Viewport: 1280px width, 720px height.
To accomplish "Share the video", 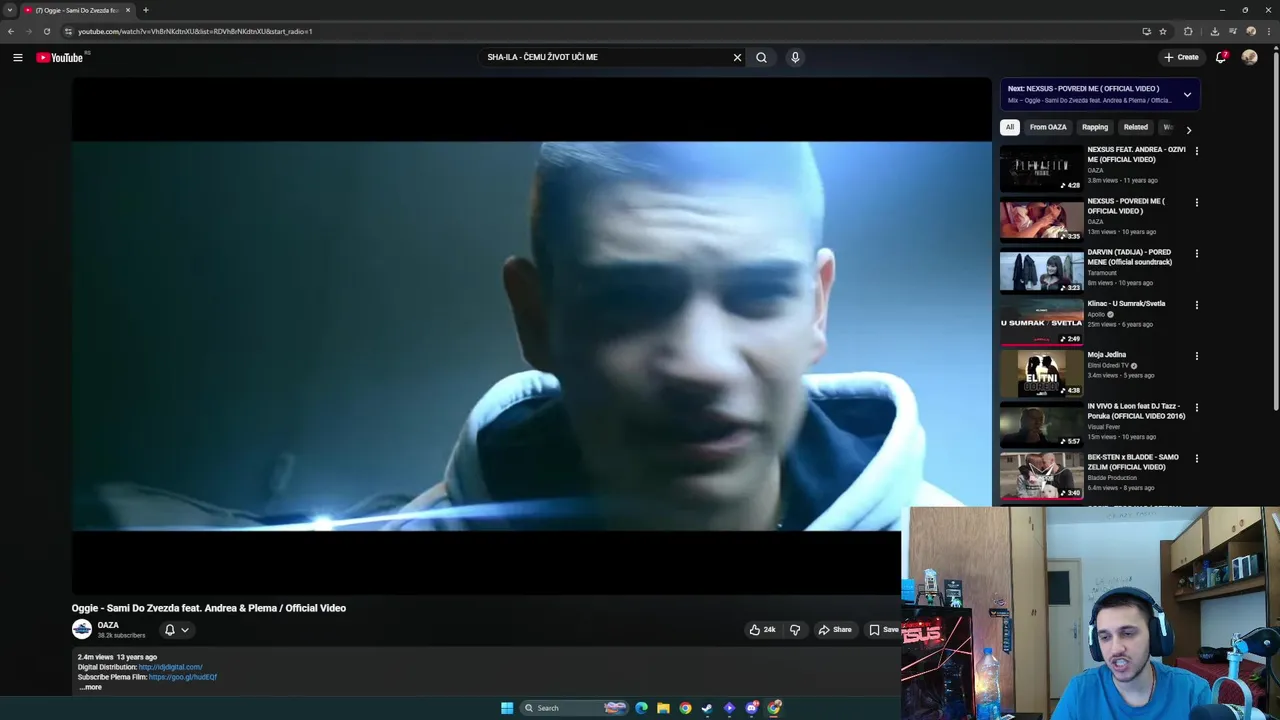I will pyautogui.click(x=835, y=630).
